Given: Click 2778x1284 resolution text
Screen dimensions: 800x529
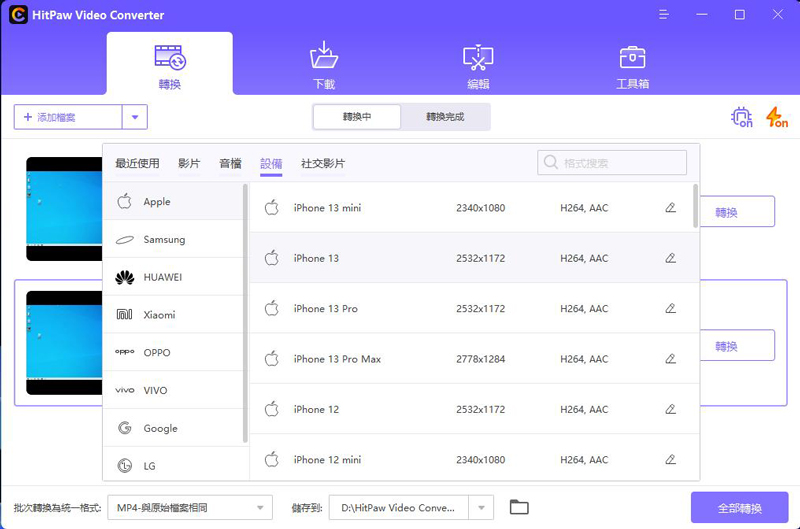Looking at the screenshot, I should [x=481, y=359].
